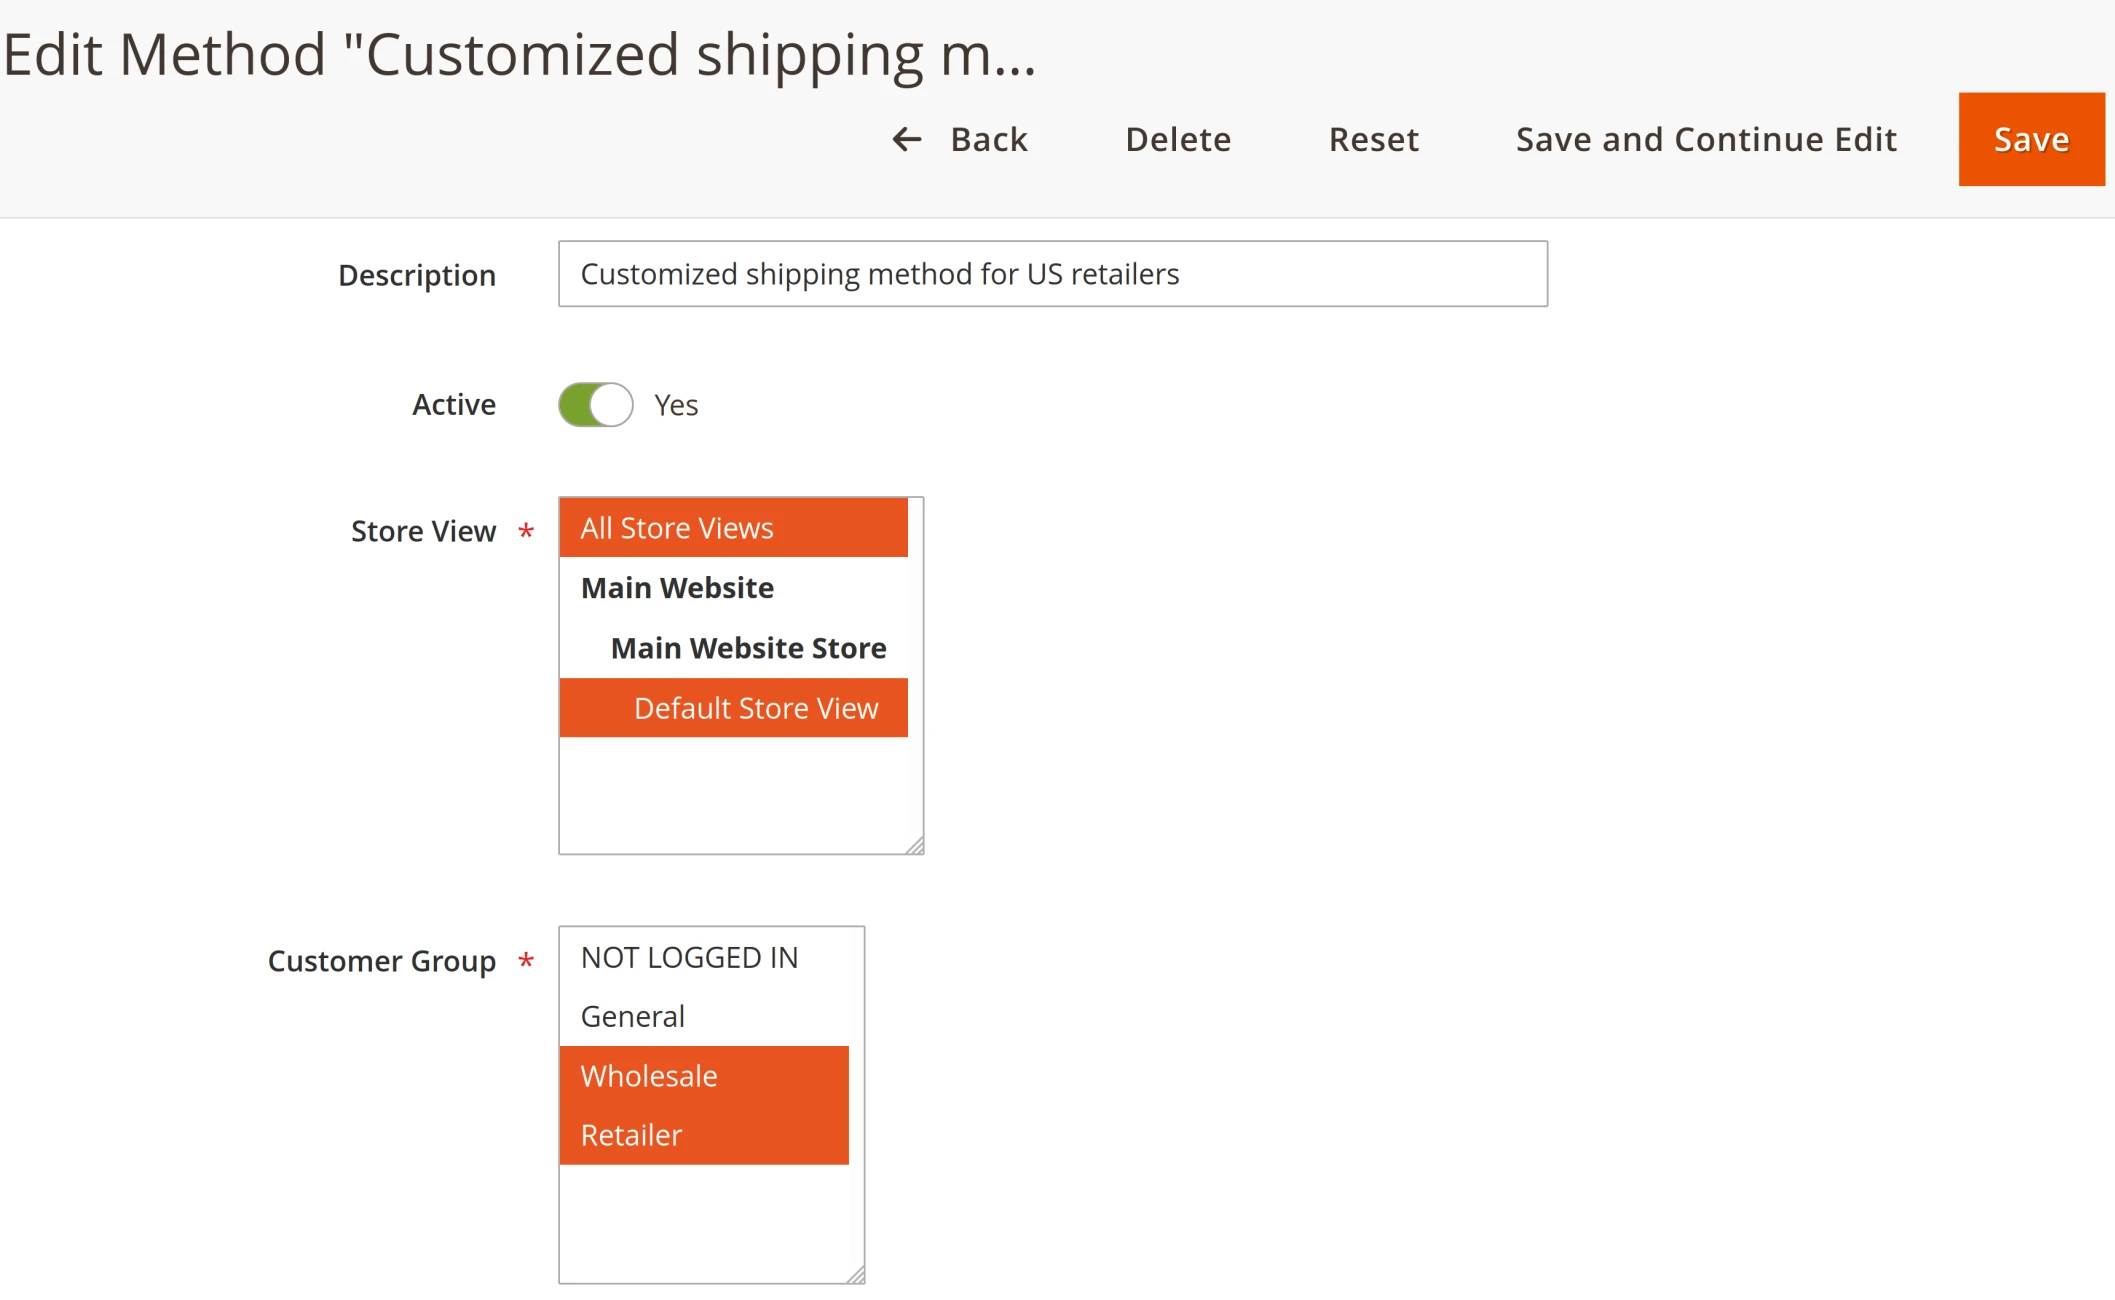The width and height of the screenshot is (2115, 1300).
Task: Select Wholesale customer group
Action: tap(704, 1076)
